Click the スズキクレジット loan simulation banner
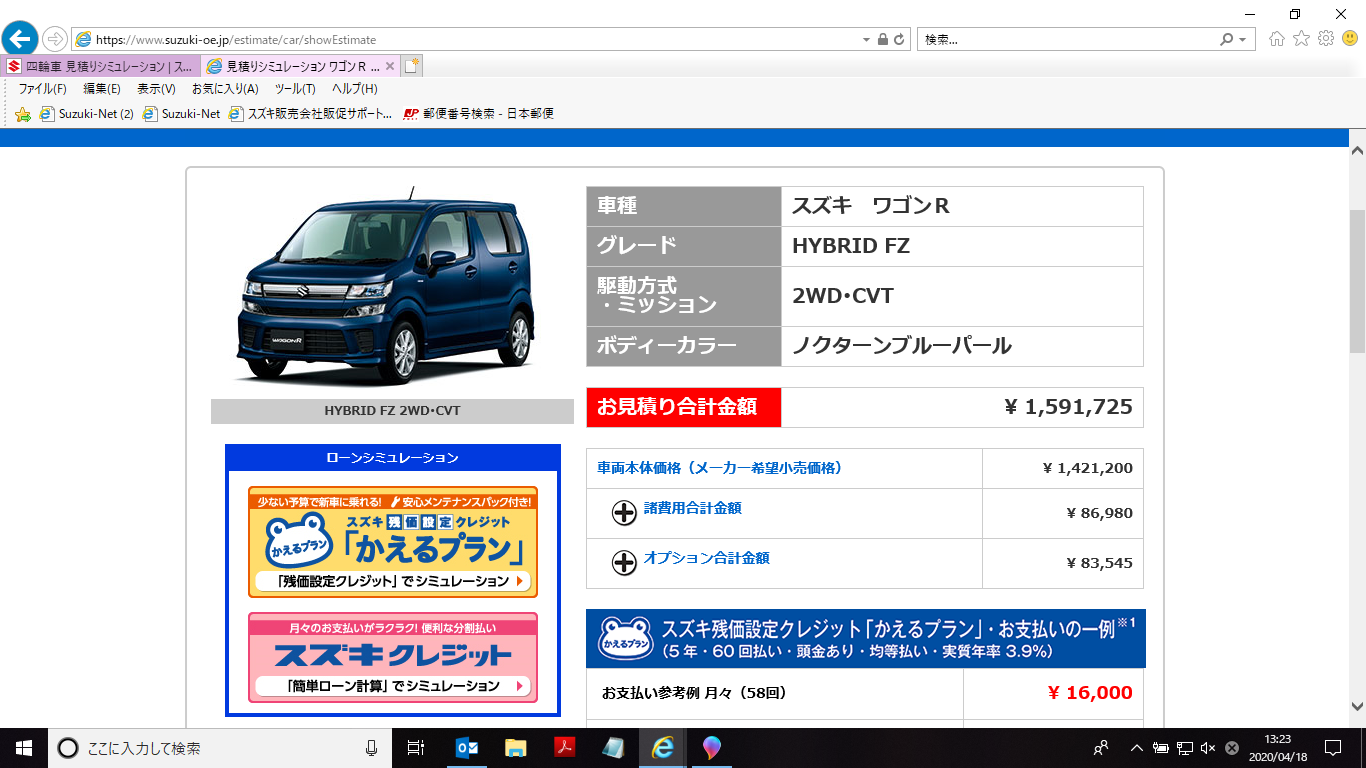1366x768 pixels. (x=393, y=657)
